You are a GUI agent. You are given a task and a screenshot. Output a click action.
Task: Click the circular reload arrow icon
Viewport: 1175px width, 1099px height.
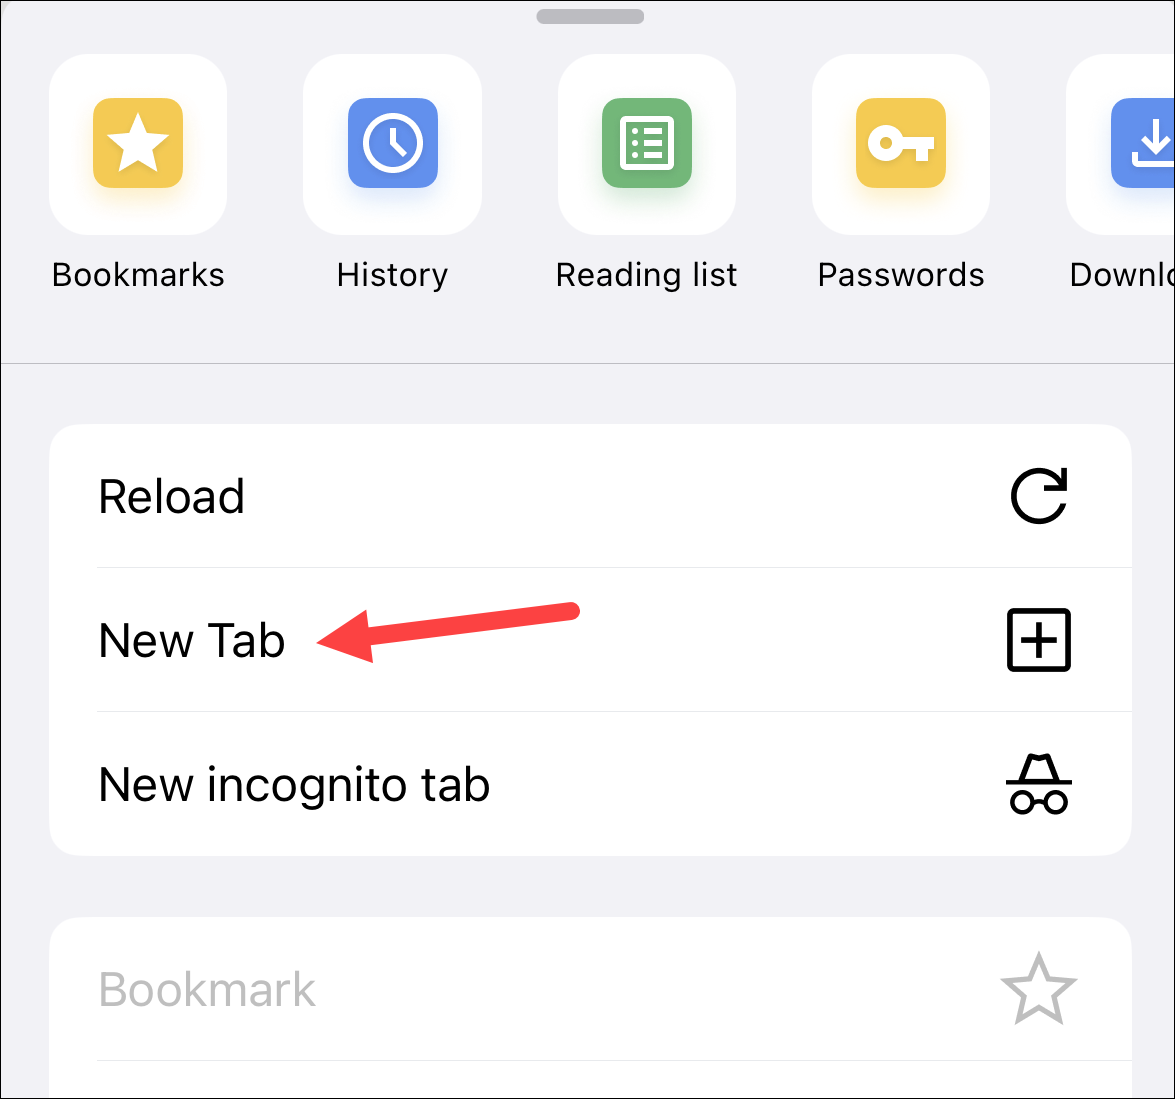point(1039,496)
